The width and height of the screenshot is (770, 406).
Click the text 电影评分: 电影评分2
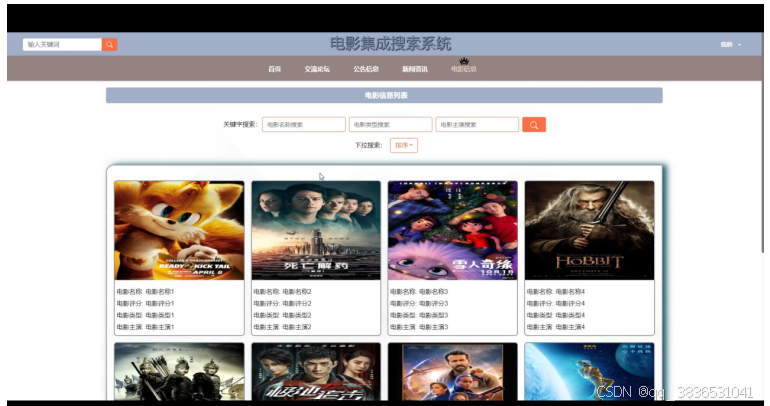(282, 303)
